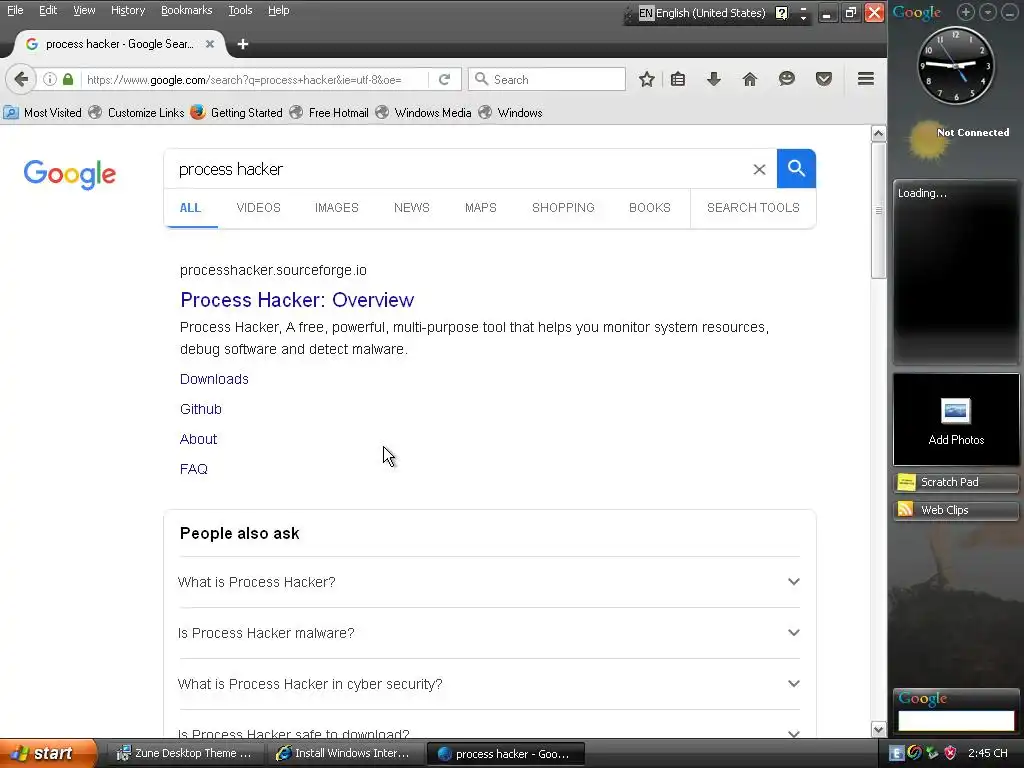
Task: Open Getting Started bookmark
Action: point(236,113)
